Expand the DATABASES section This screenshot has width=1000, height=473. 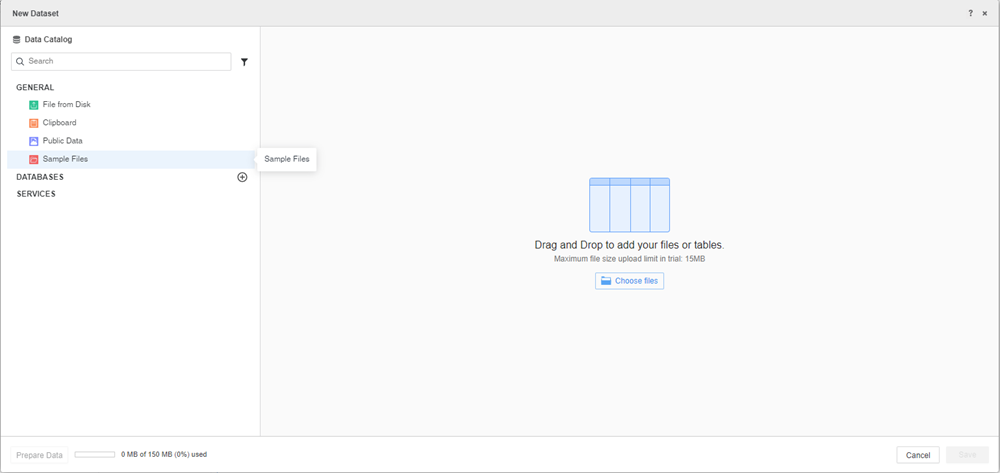coord(40,177)
